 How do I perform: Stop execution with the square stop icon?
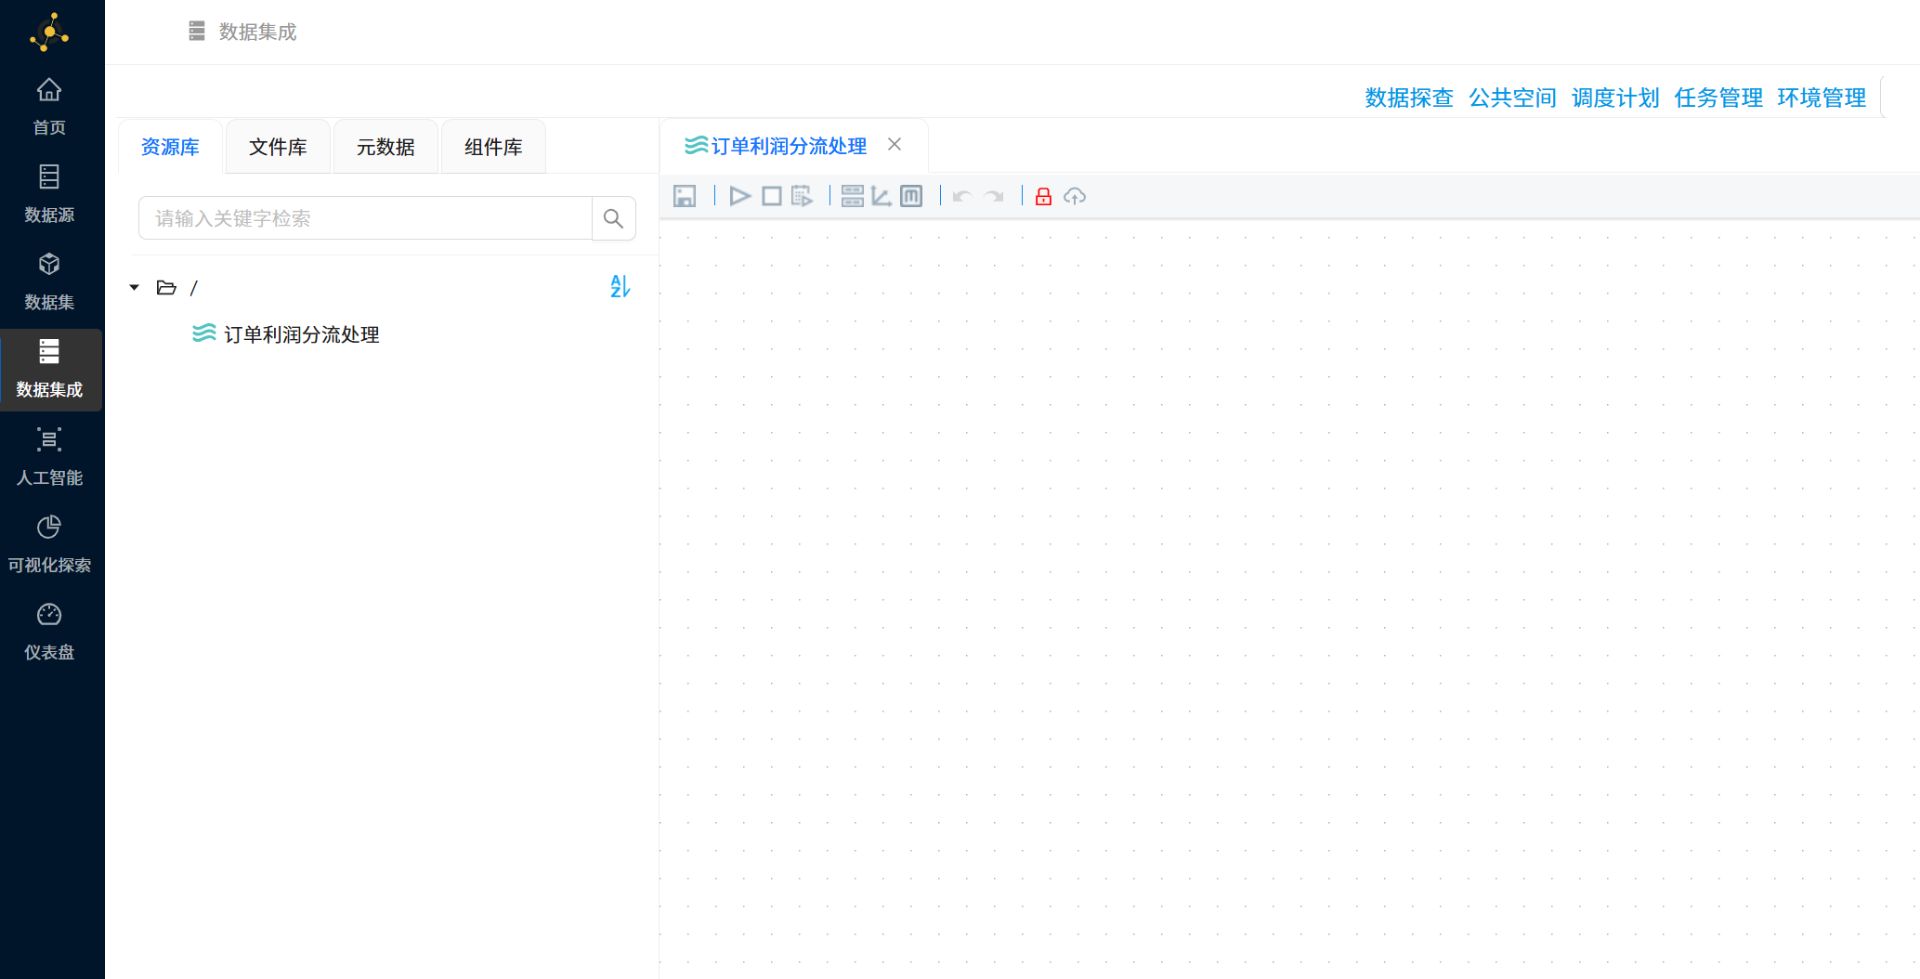772,196
